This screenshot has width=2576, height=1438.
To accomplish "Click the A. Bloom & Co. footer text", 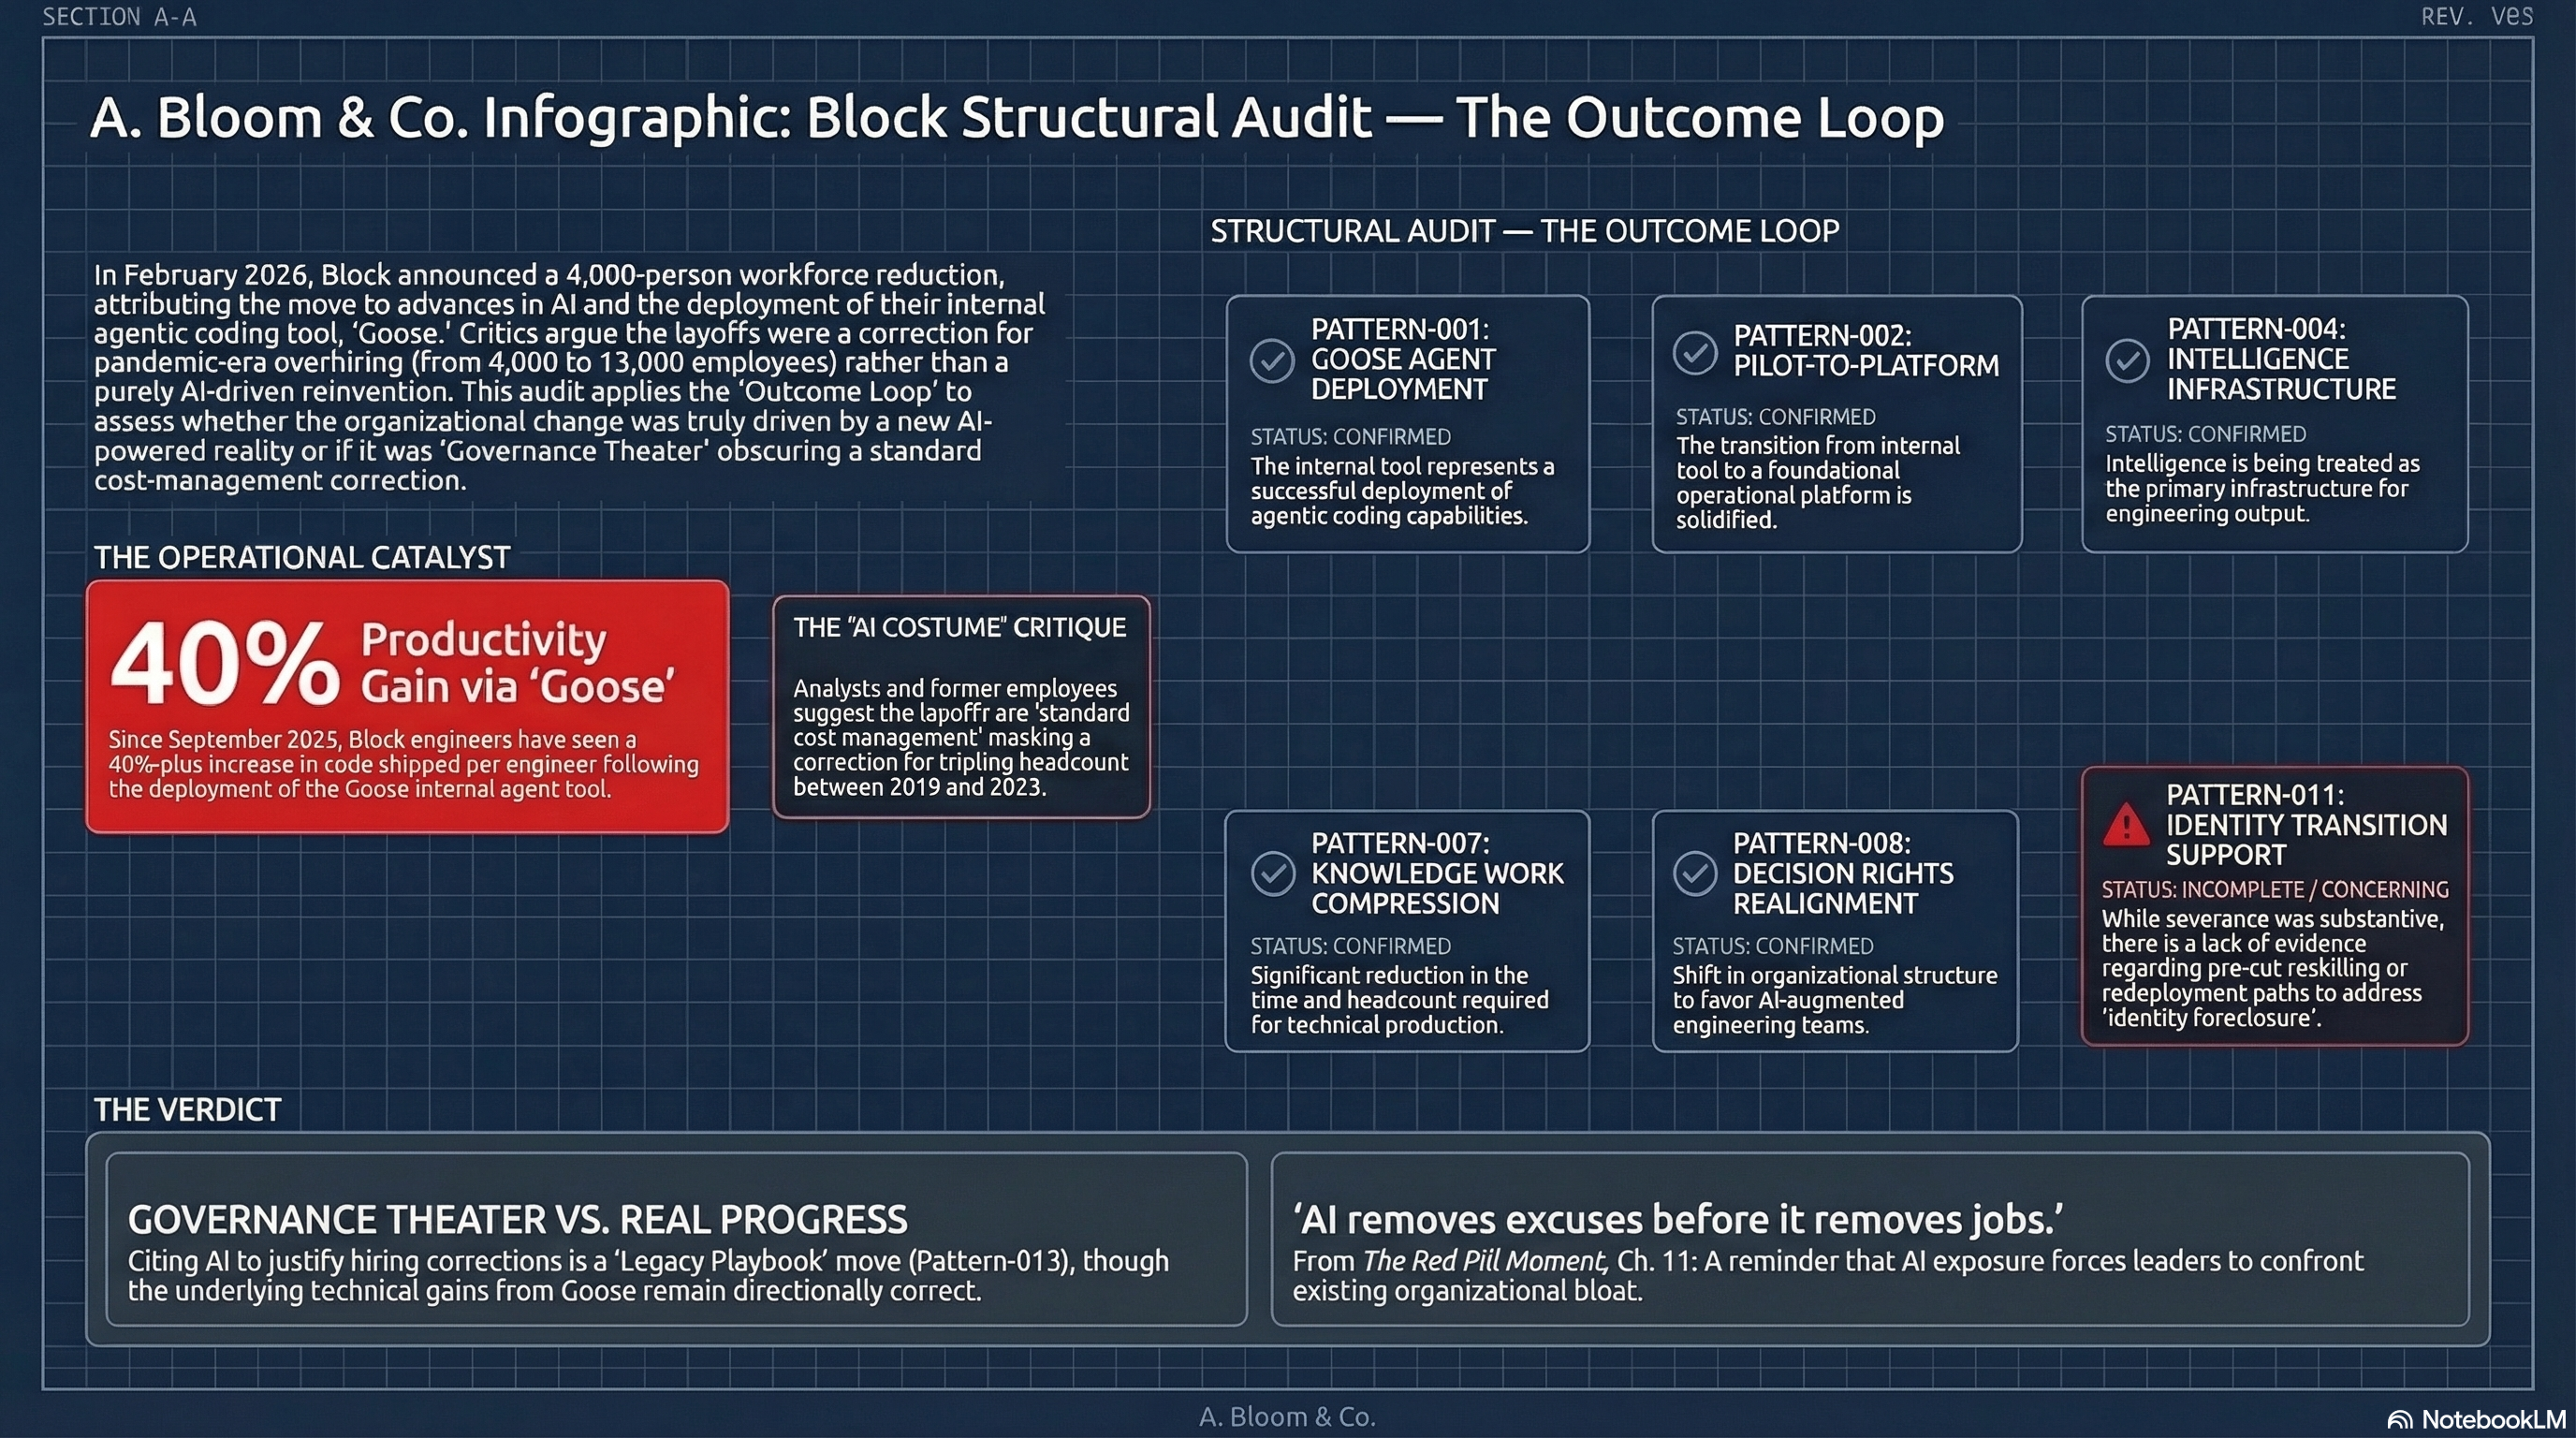I will [1287, 1416].
